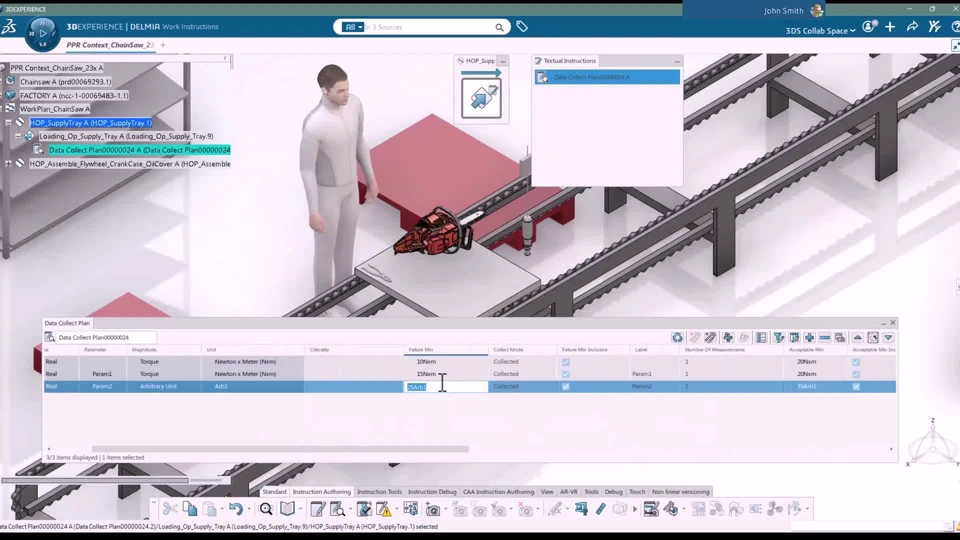Image resolution: width=960 pixels, height=540 pixels.
Task: Toggle Acceptable Min Inclusive checkbox in first Torque row
Action: tap(856, 362)
